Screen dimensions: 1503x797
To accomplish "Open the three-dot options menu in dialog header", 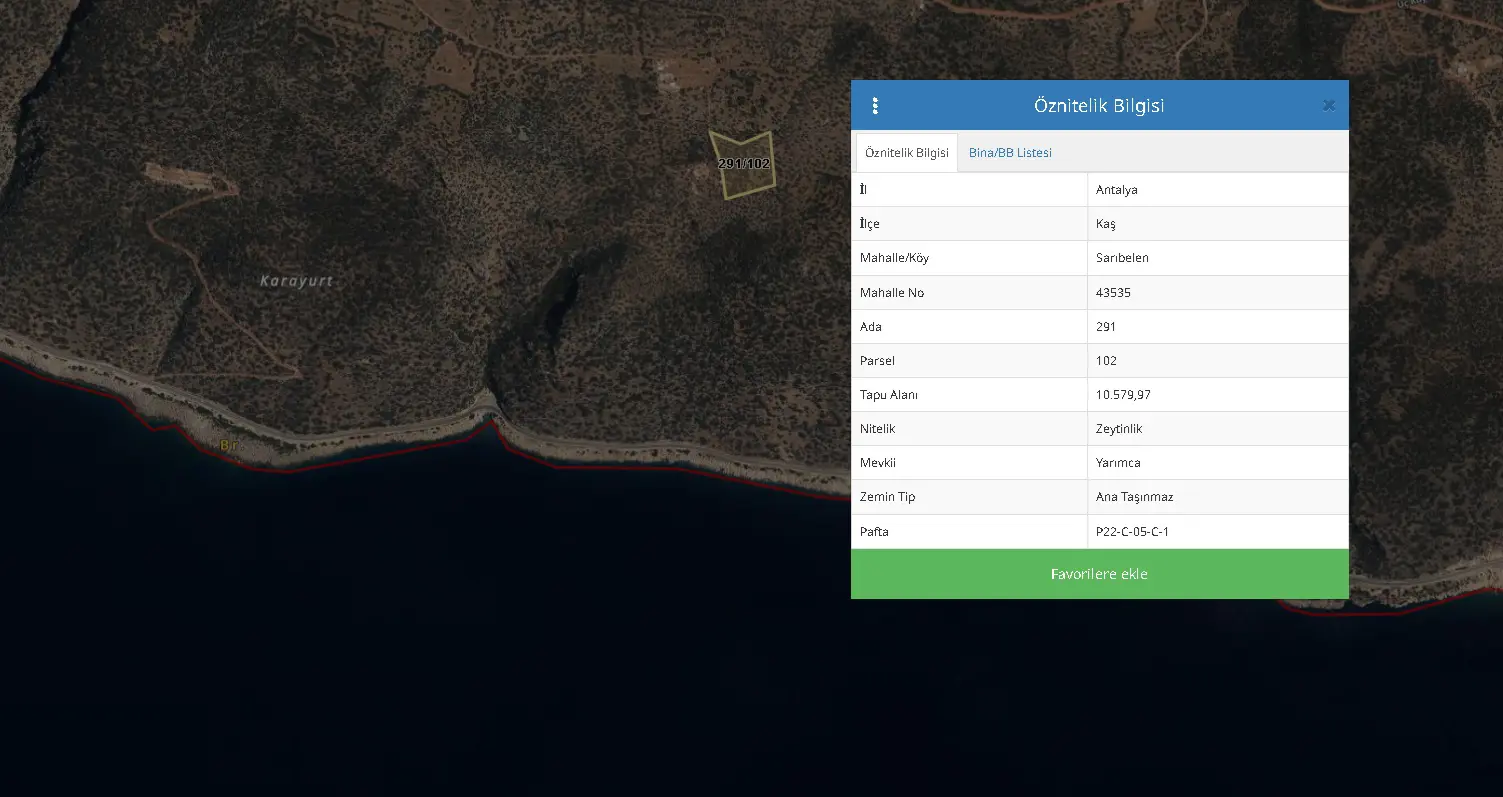I will point(875,106).
